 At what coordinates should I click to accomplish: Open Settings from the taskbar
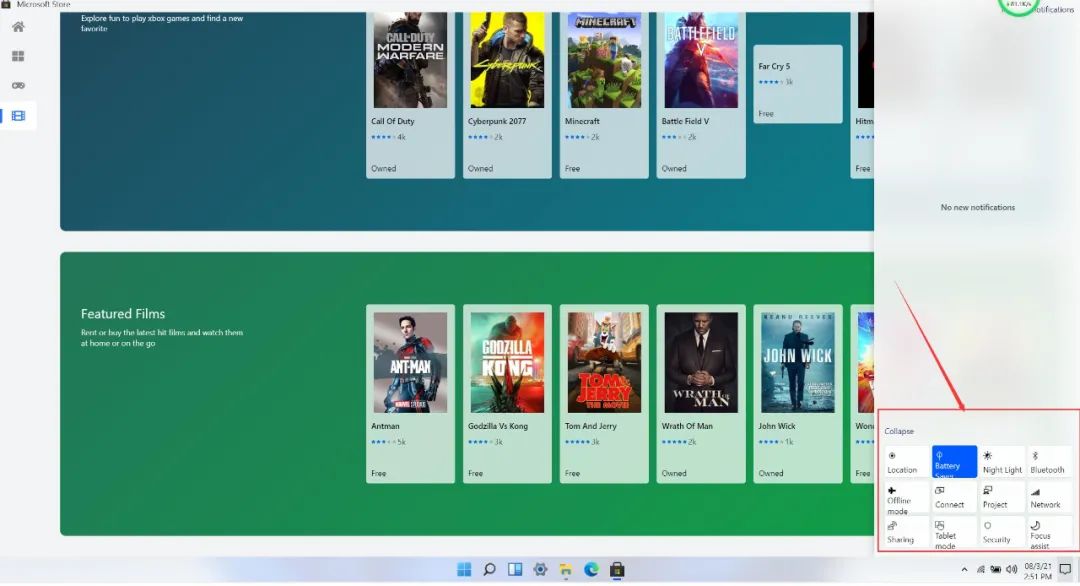(x=540, y=569)
